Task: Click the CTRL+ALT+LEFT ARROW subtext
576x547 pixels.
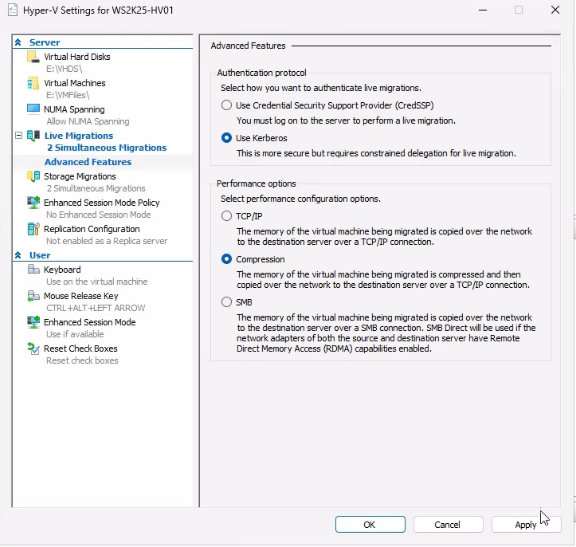Action: [x=96, y=308]
